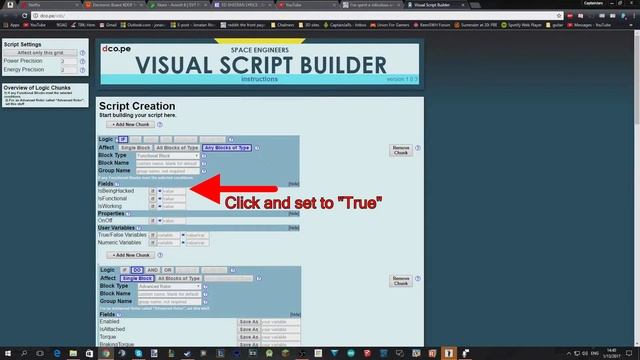Open help icon next to second Add New Chunk

(160, 255)
